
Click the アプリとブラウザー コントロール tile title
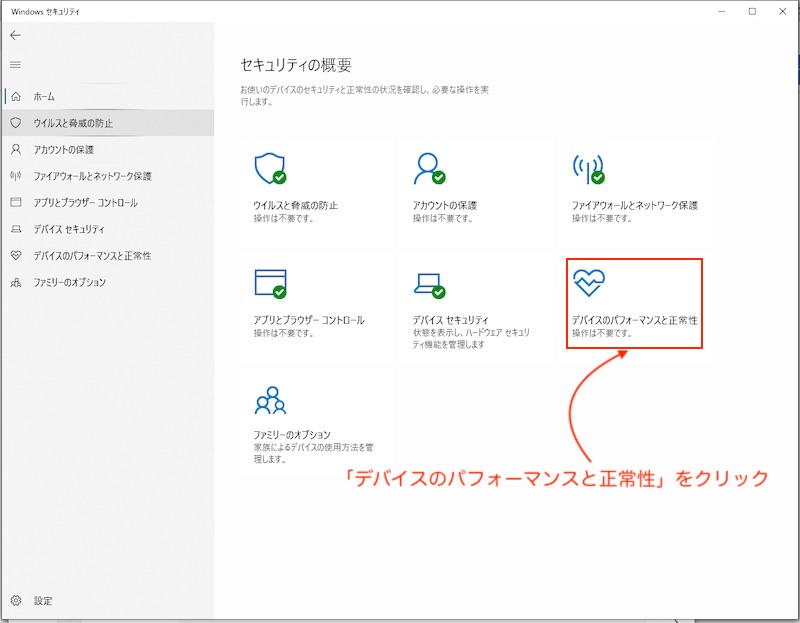pos(309,320)
